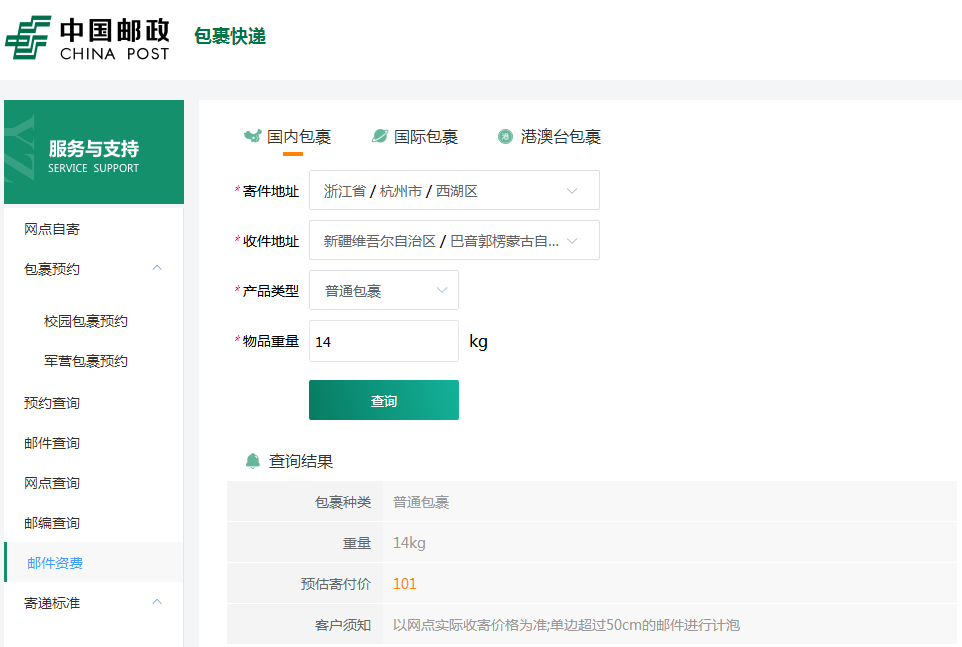Click the bell icon beside 查询结果
Image resolution: width=962 pixels, height=647 pixels.
tap(253, 461)
